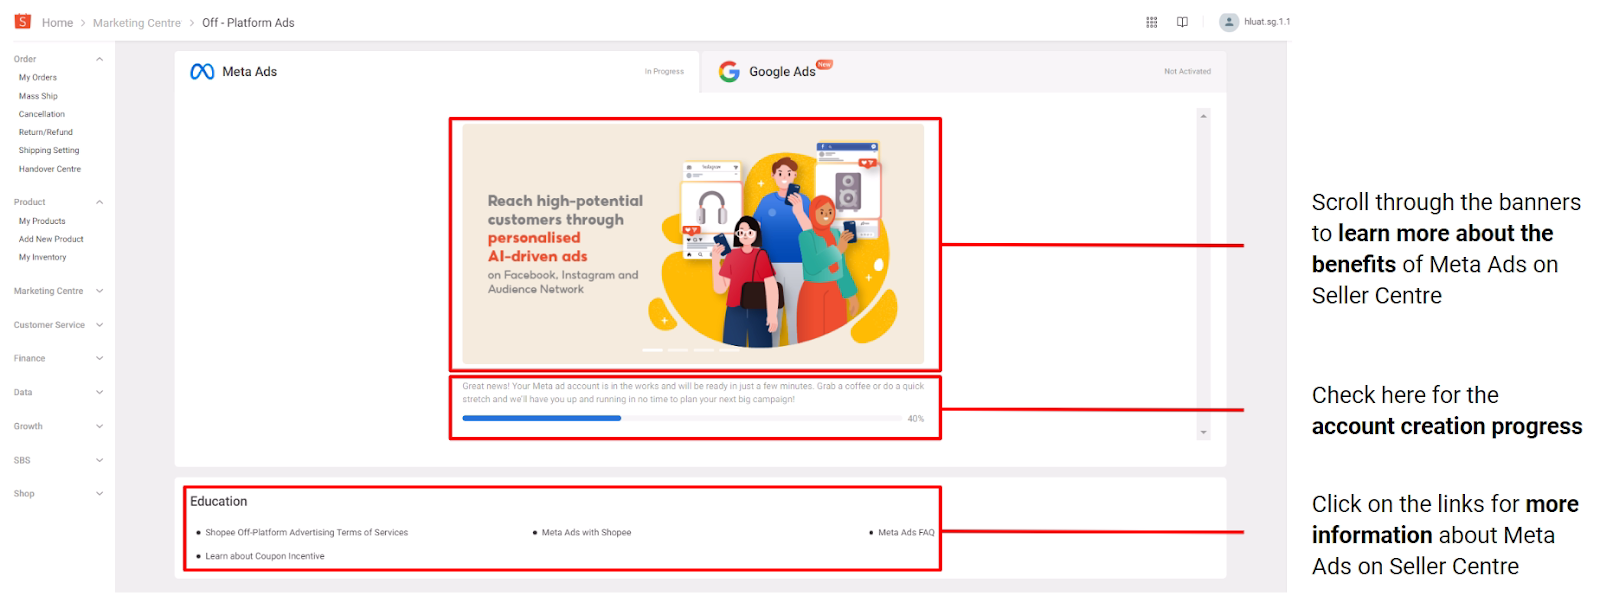Viewport: 1600px width, 615px height.
Task: Click the Meta logo icon
Action: click(202, 72)
